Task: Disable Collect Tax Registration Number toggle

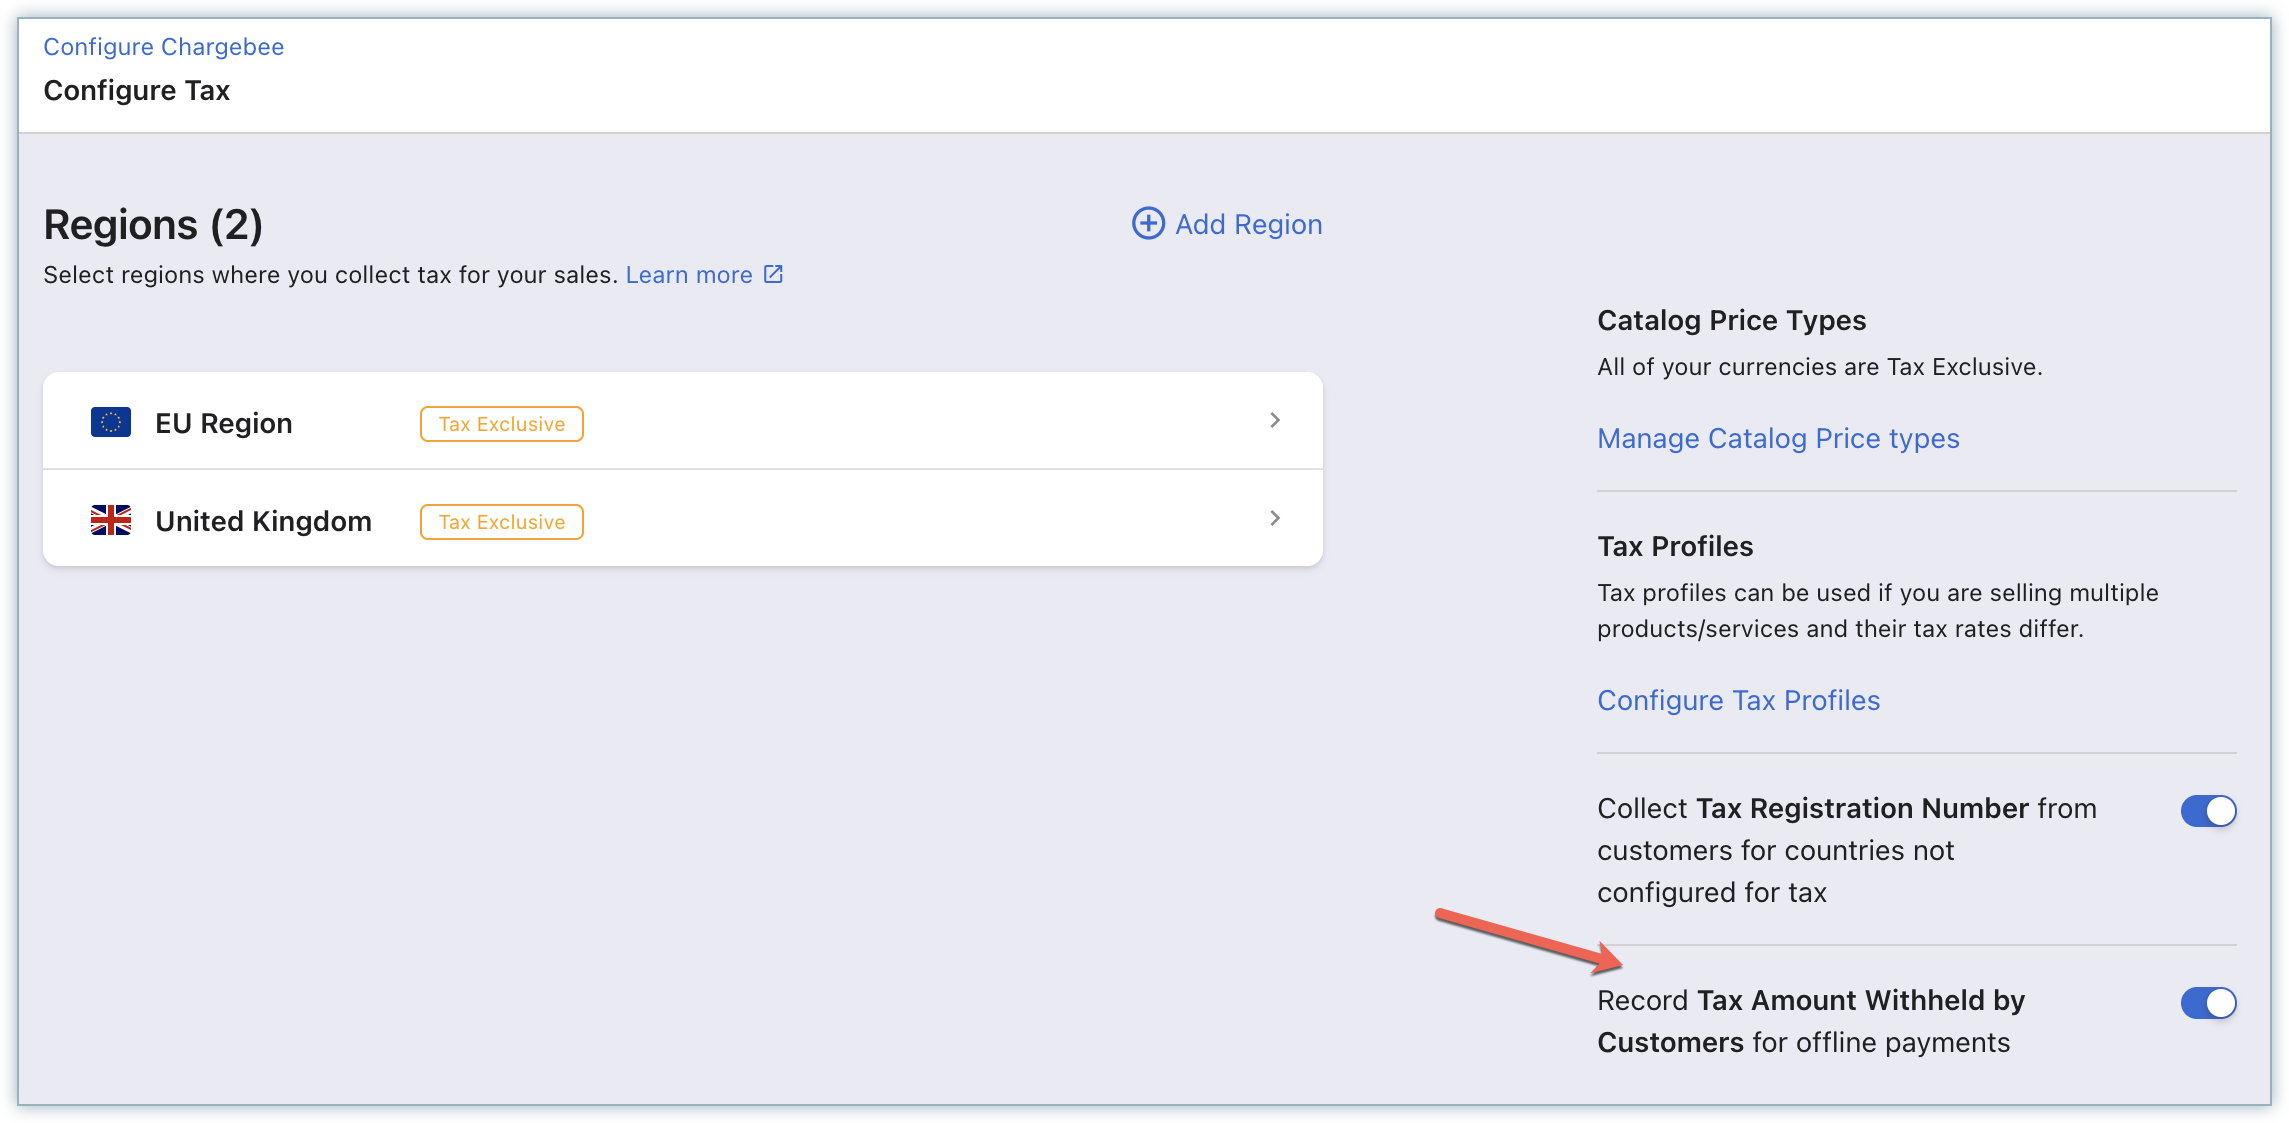Action: 2207,811
